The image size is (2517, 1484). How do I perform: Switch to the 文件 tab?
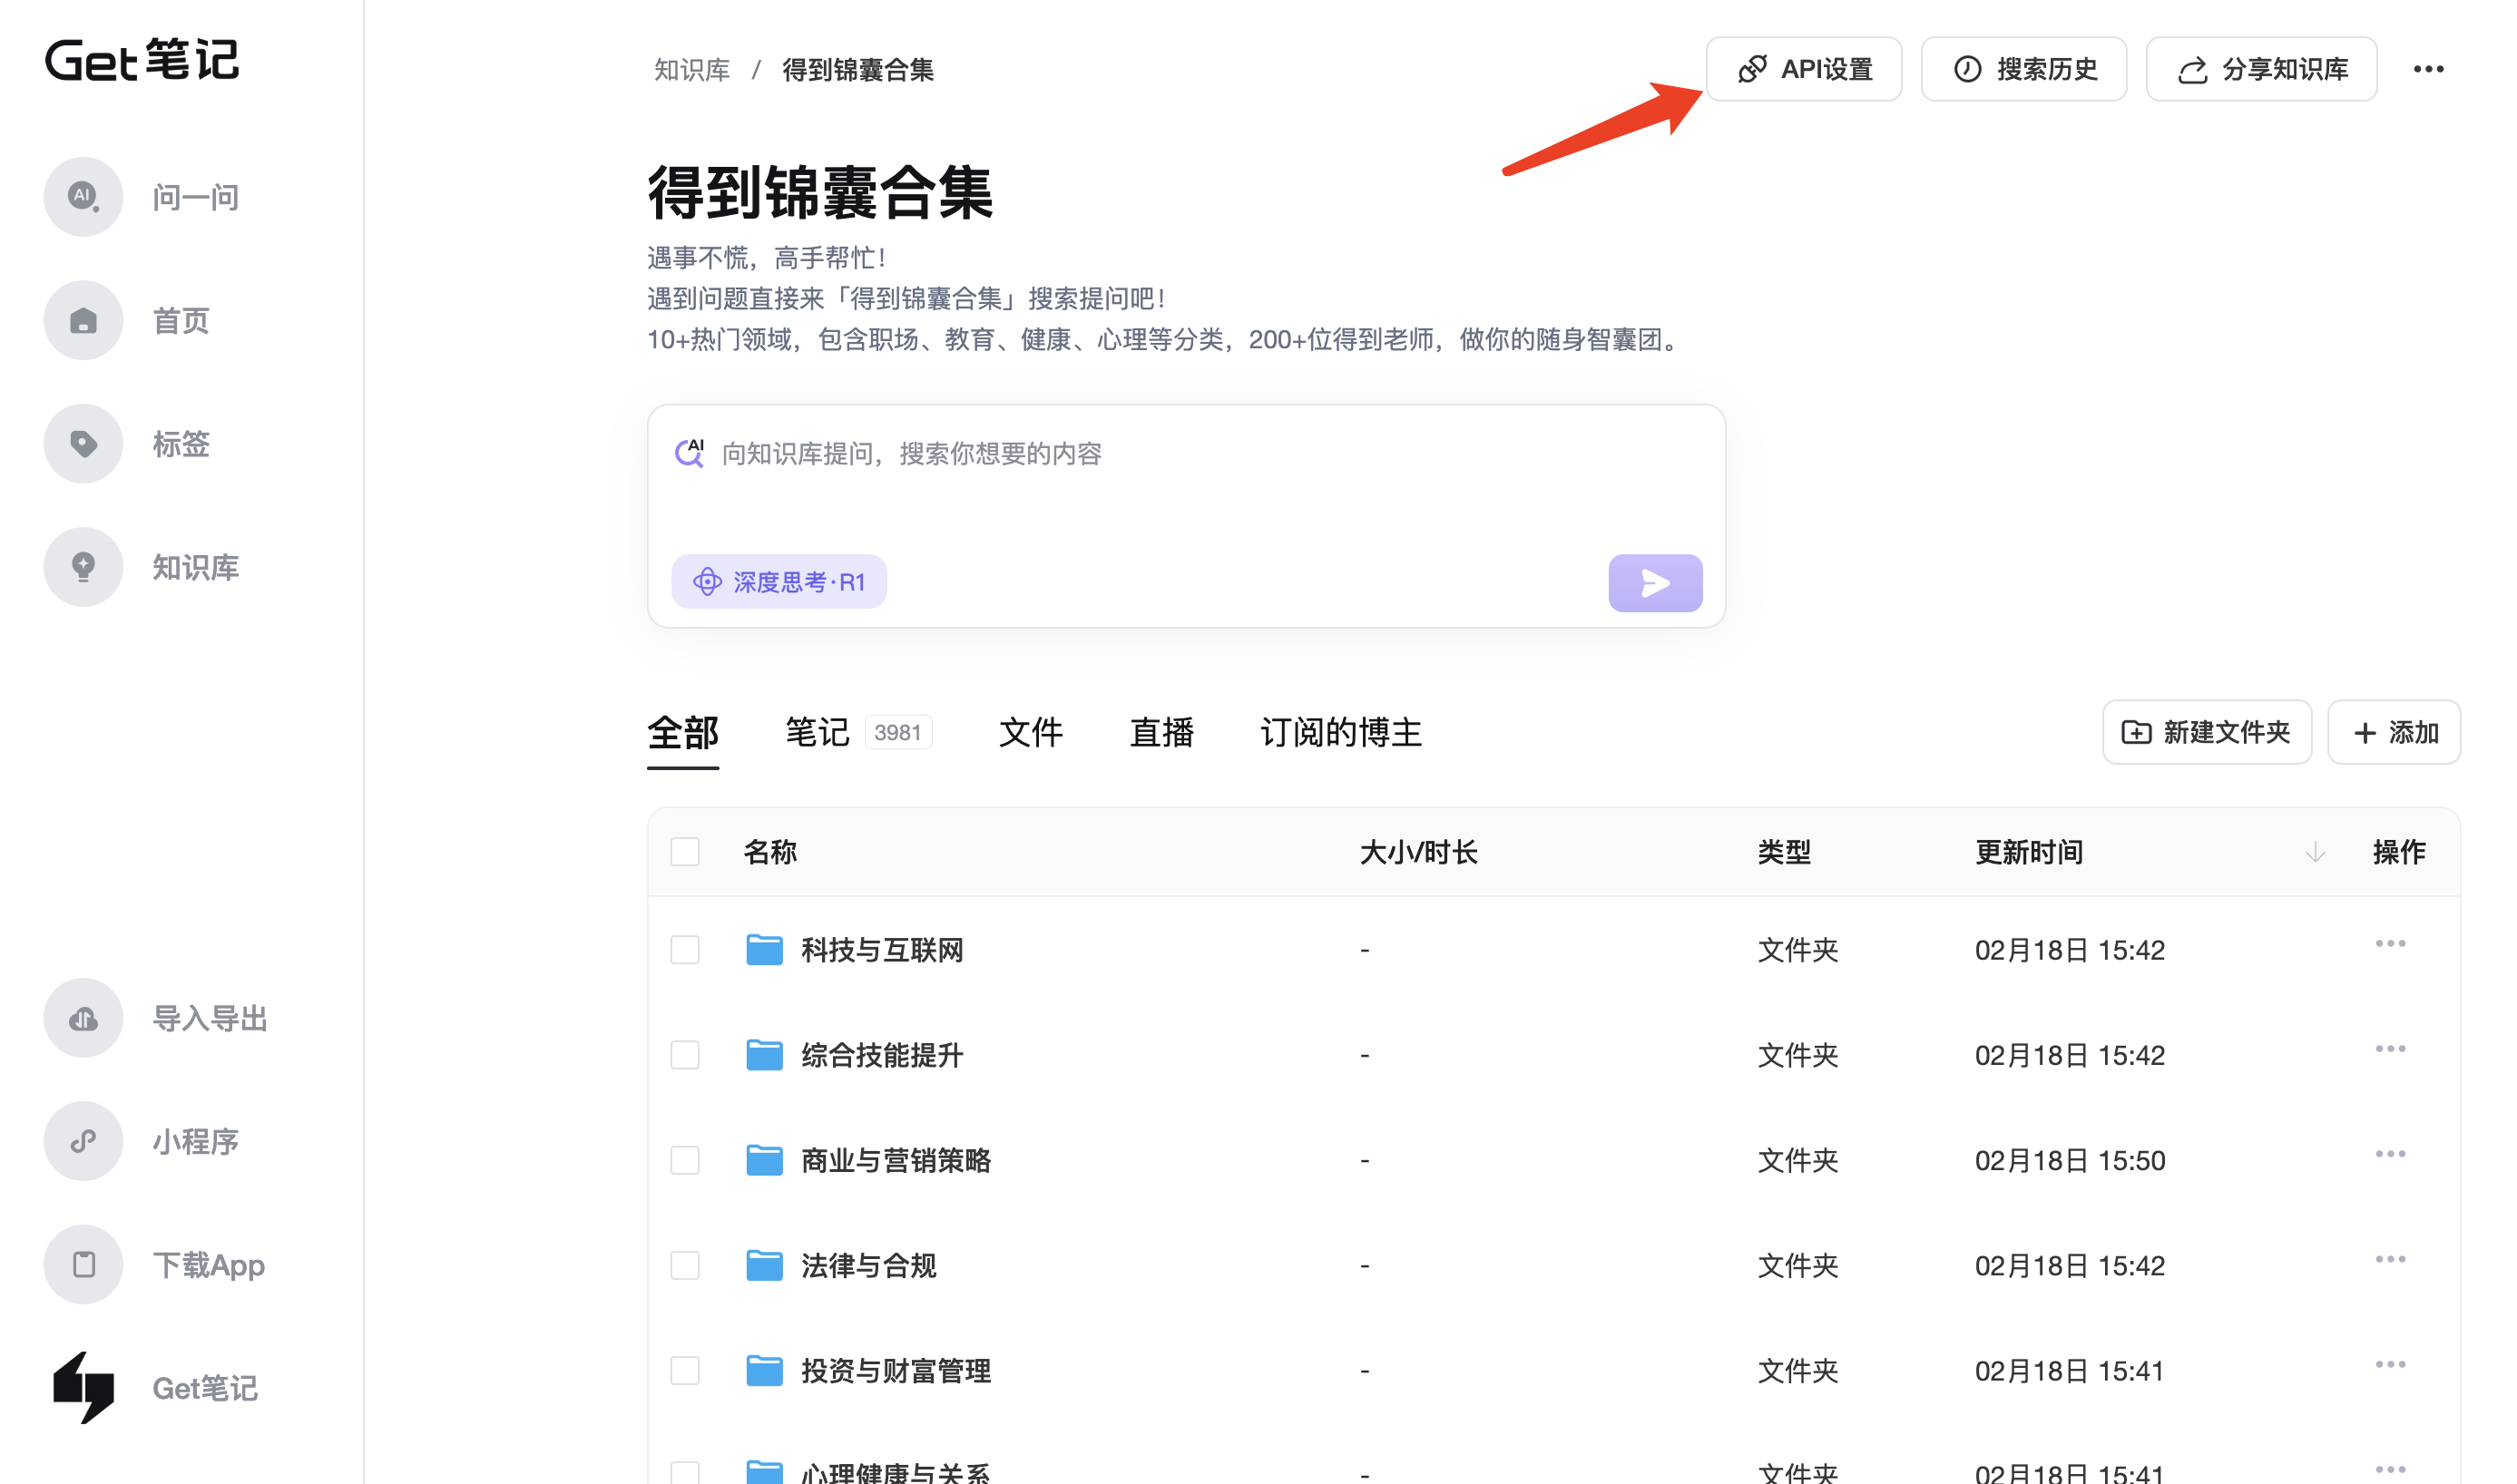[1031, 733]
